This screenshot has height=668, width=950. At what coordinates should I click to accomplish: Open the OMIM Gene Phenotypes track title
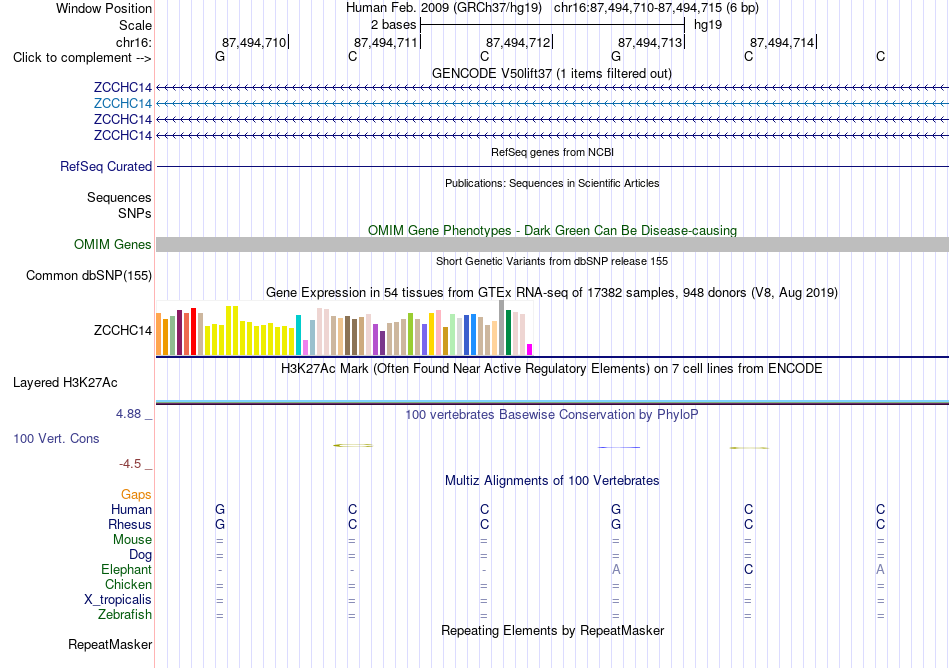552,230
